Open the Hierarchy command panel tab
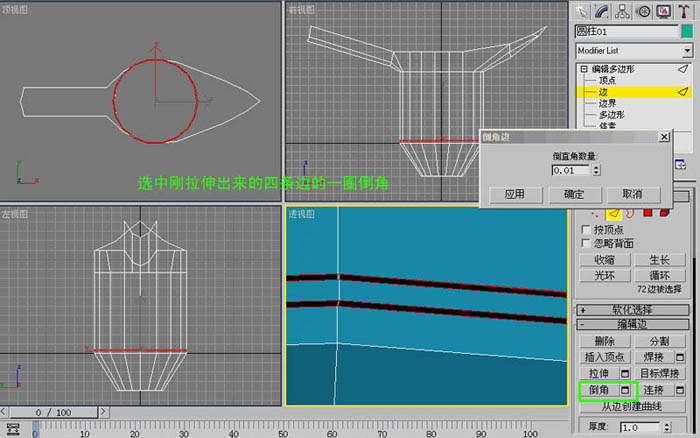Screen dimensions: 700x438 tap(622, 11)
